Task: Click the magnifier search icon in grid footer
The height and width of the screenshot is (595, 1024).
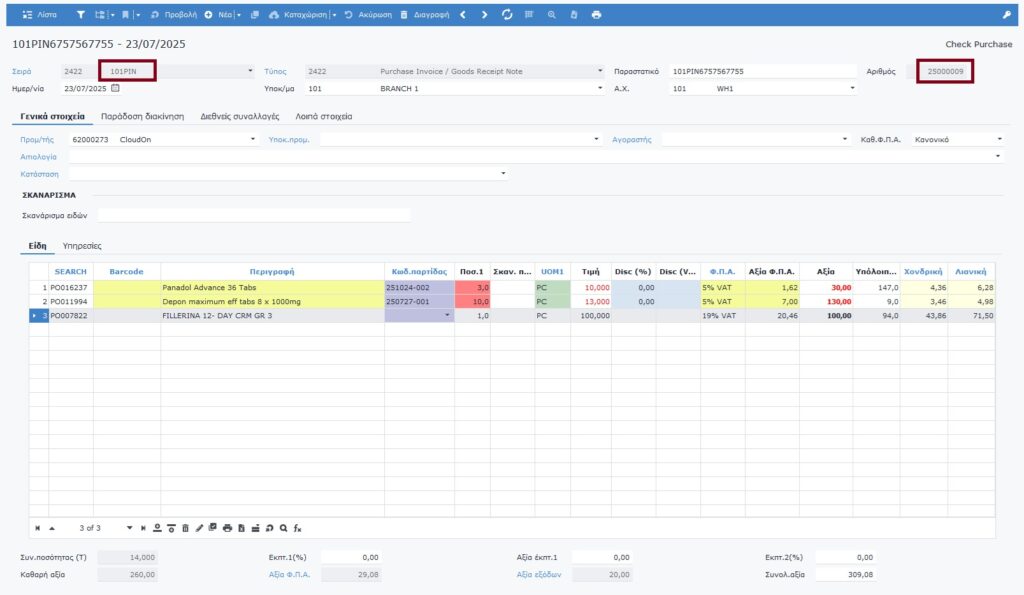Action: (283, 527)
